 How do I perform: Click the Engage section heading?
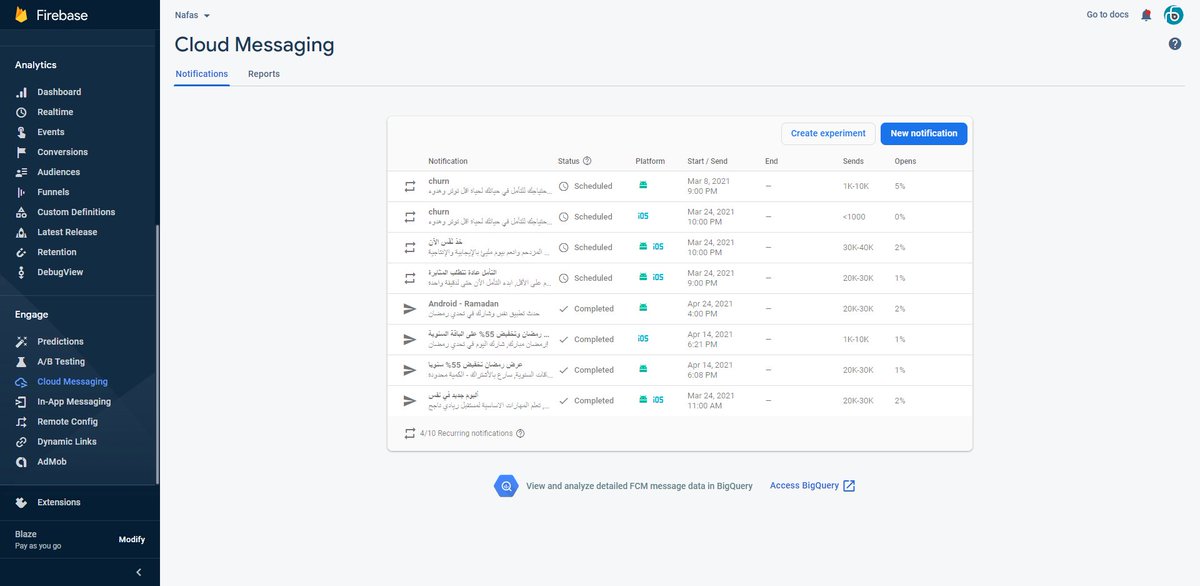(31, 314)
